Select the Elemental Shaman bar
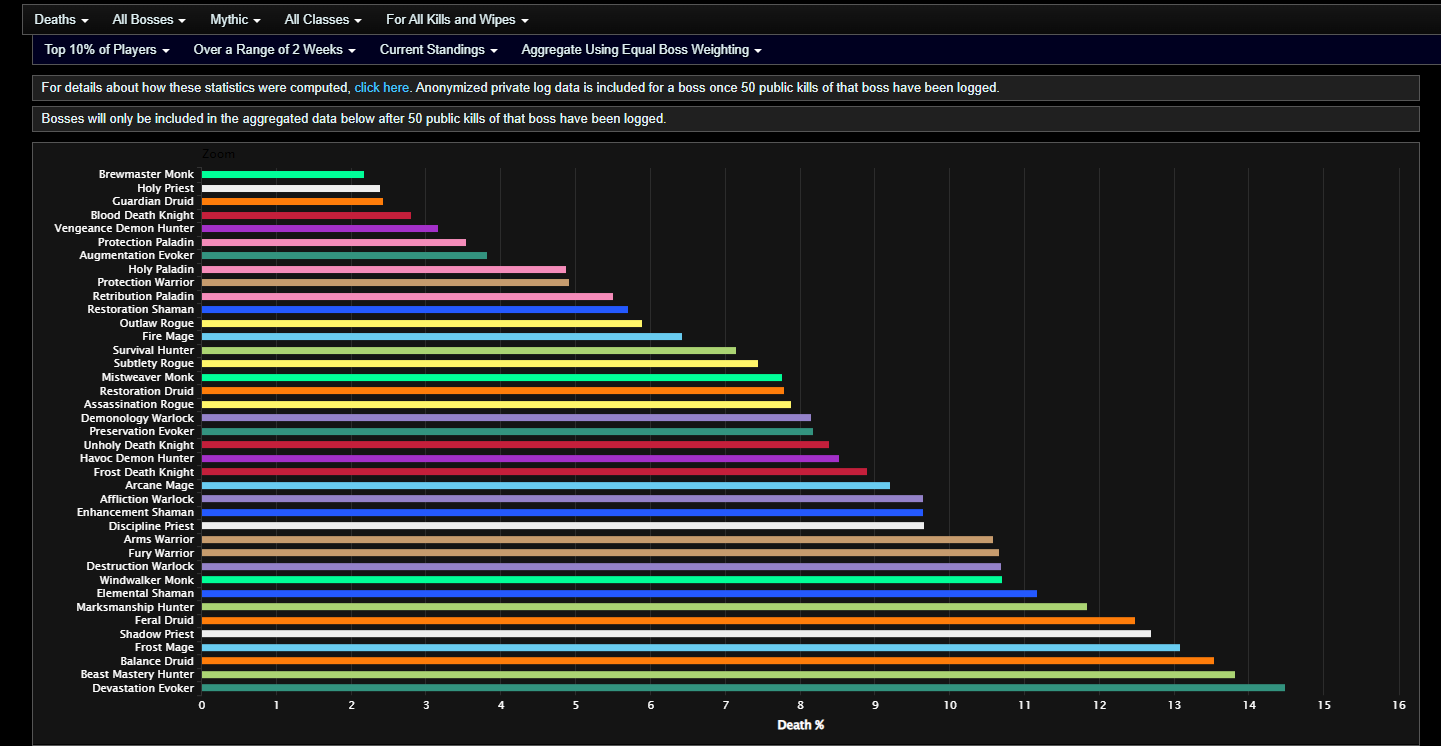The height and width of the screenshot is (746, 1441). [619, 593]
